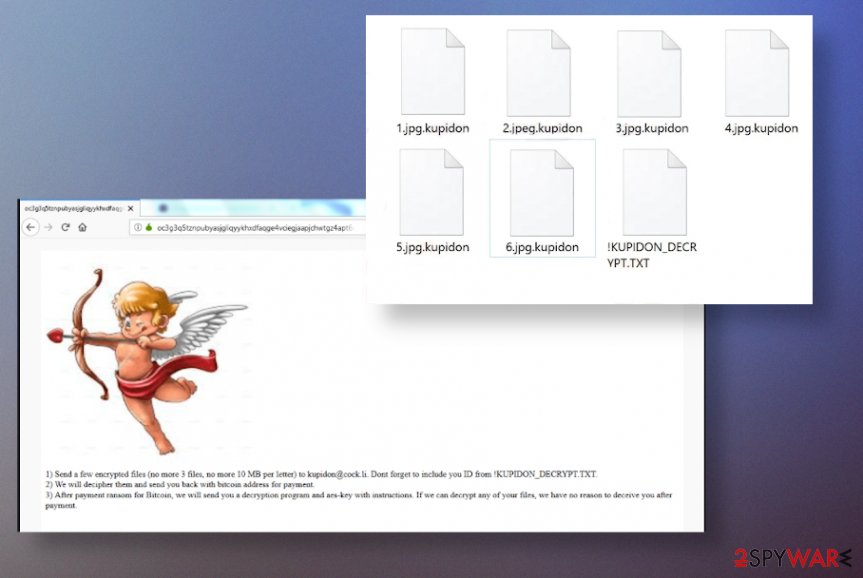
Task: Select the 5.jpg.kupidon file icon
Action: point(432,192)
